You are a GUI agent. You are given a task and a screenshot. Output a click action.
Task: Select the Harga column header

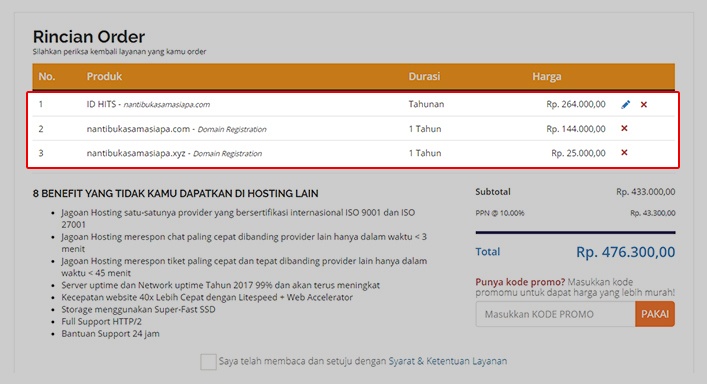[546, 76]
